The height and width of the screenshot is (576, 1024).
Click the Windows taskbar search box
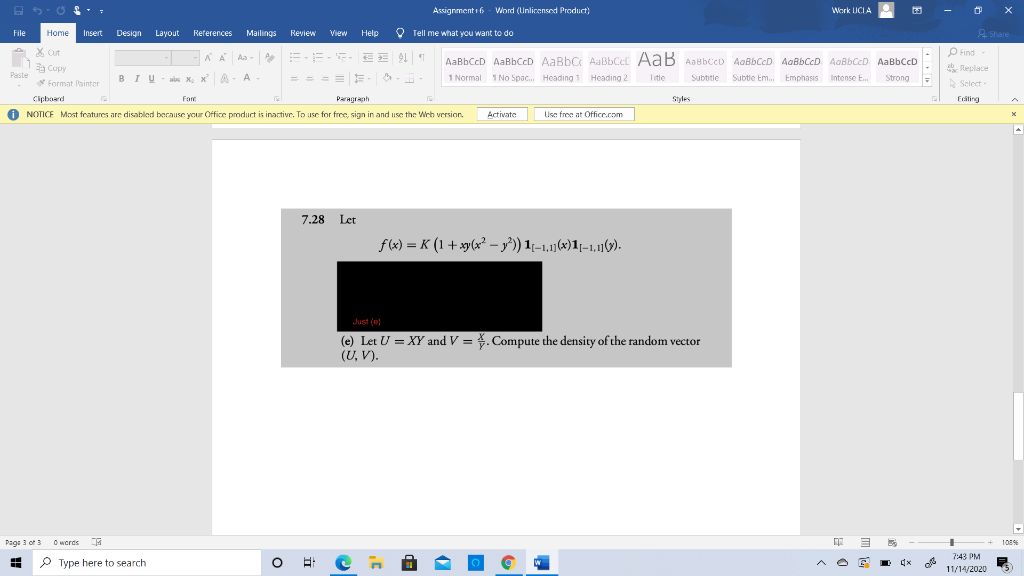coord(147,562)
